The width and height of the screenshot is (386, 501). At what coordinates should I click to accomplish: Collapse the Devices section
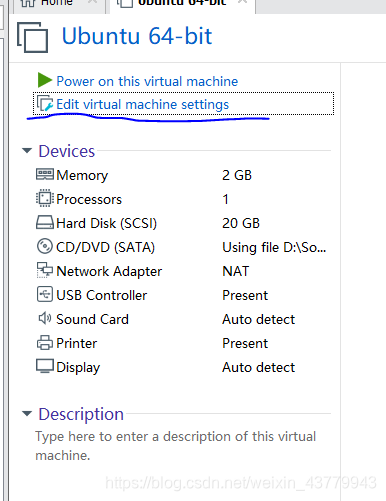coord(27,151)
